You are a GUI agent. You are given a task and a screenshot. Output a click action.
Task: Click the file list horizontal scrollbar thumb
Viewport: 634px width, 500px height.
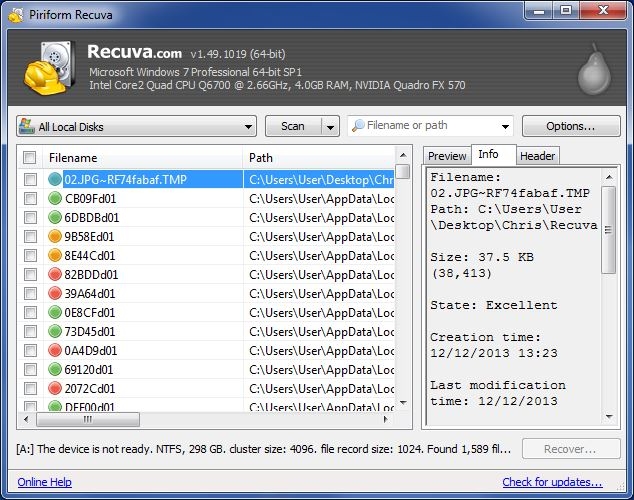tap(88, 419)
